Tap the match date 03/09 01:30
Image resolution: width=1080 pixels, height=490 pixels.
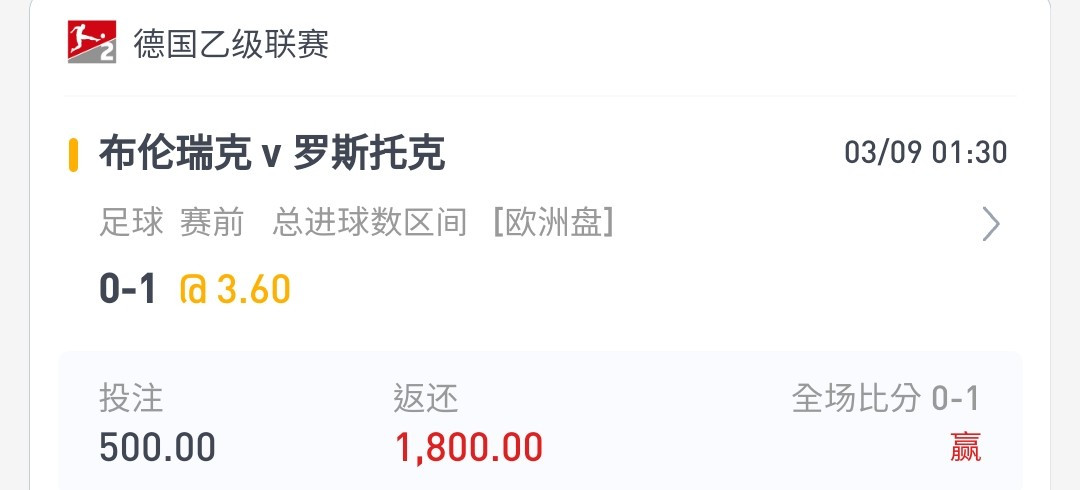pos(926,153)
